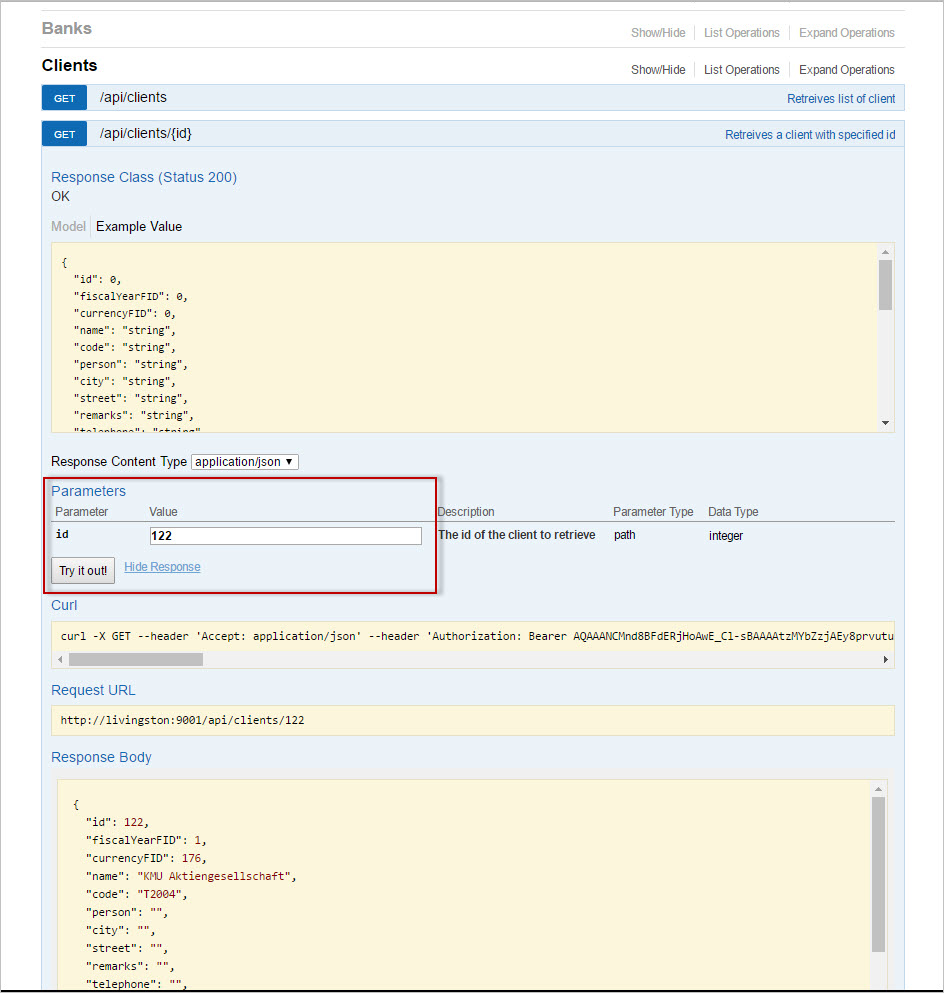Screen dimensions: 944x993
Task: Click scroll-left arrow in Curl box
Action: (61, 660)
